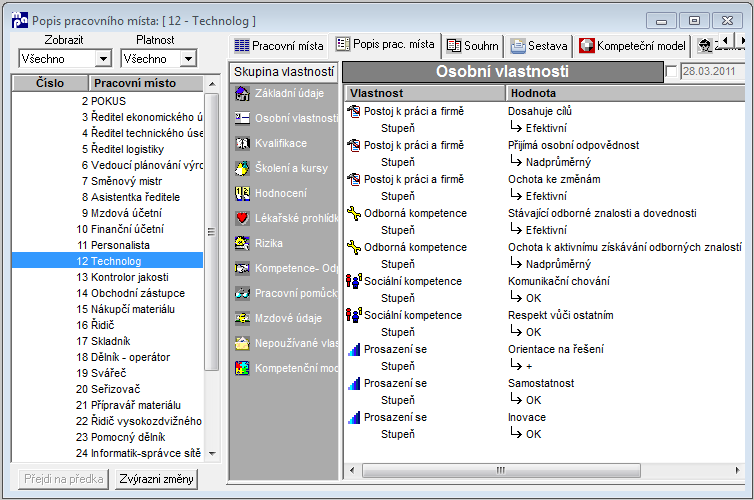Open the Kompeteční model tab

(x=632, y=46)
